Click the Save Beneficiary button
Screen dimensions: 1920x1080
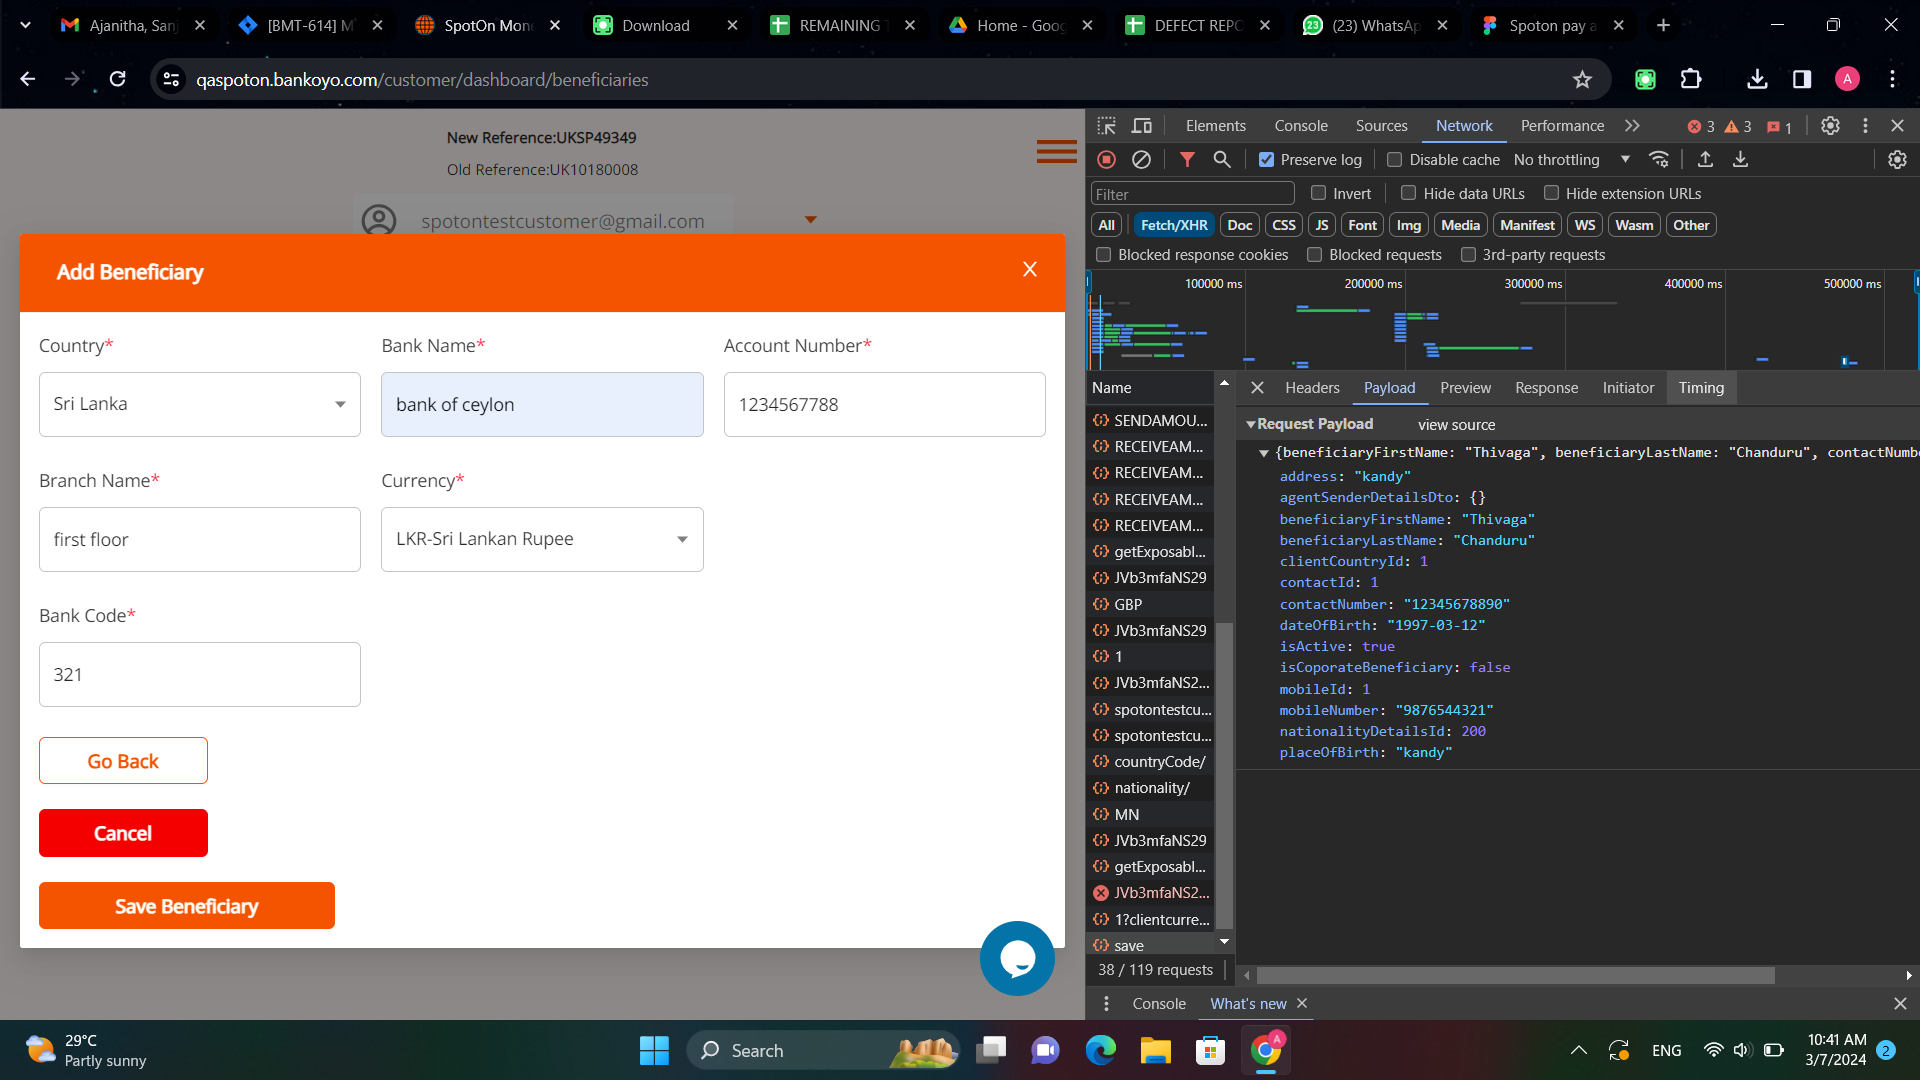[x=187, y=906]
